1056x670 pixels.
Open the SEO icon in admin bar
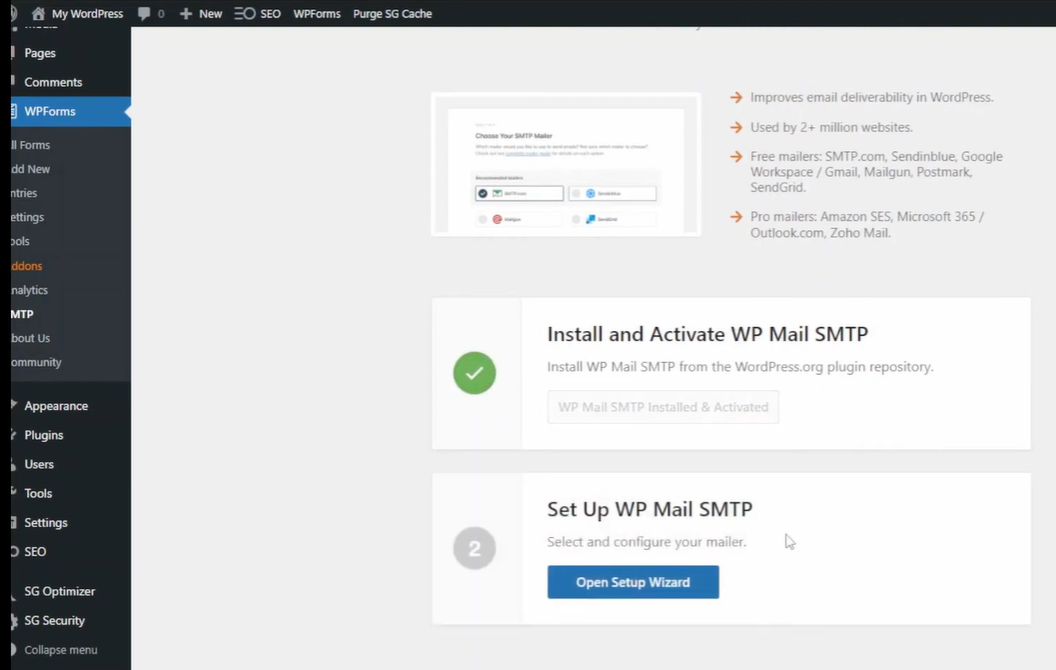pos(244,13)
